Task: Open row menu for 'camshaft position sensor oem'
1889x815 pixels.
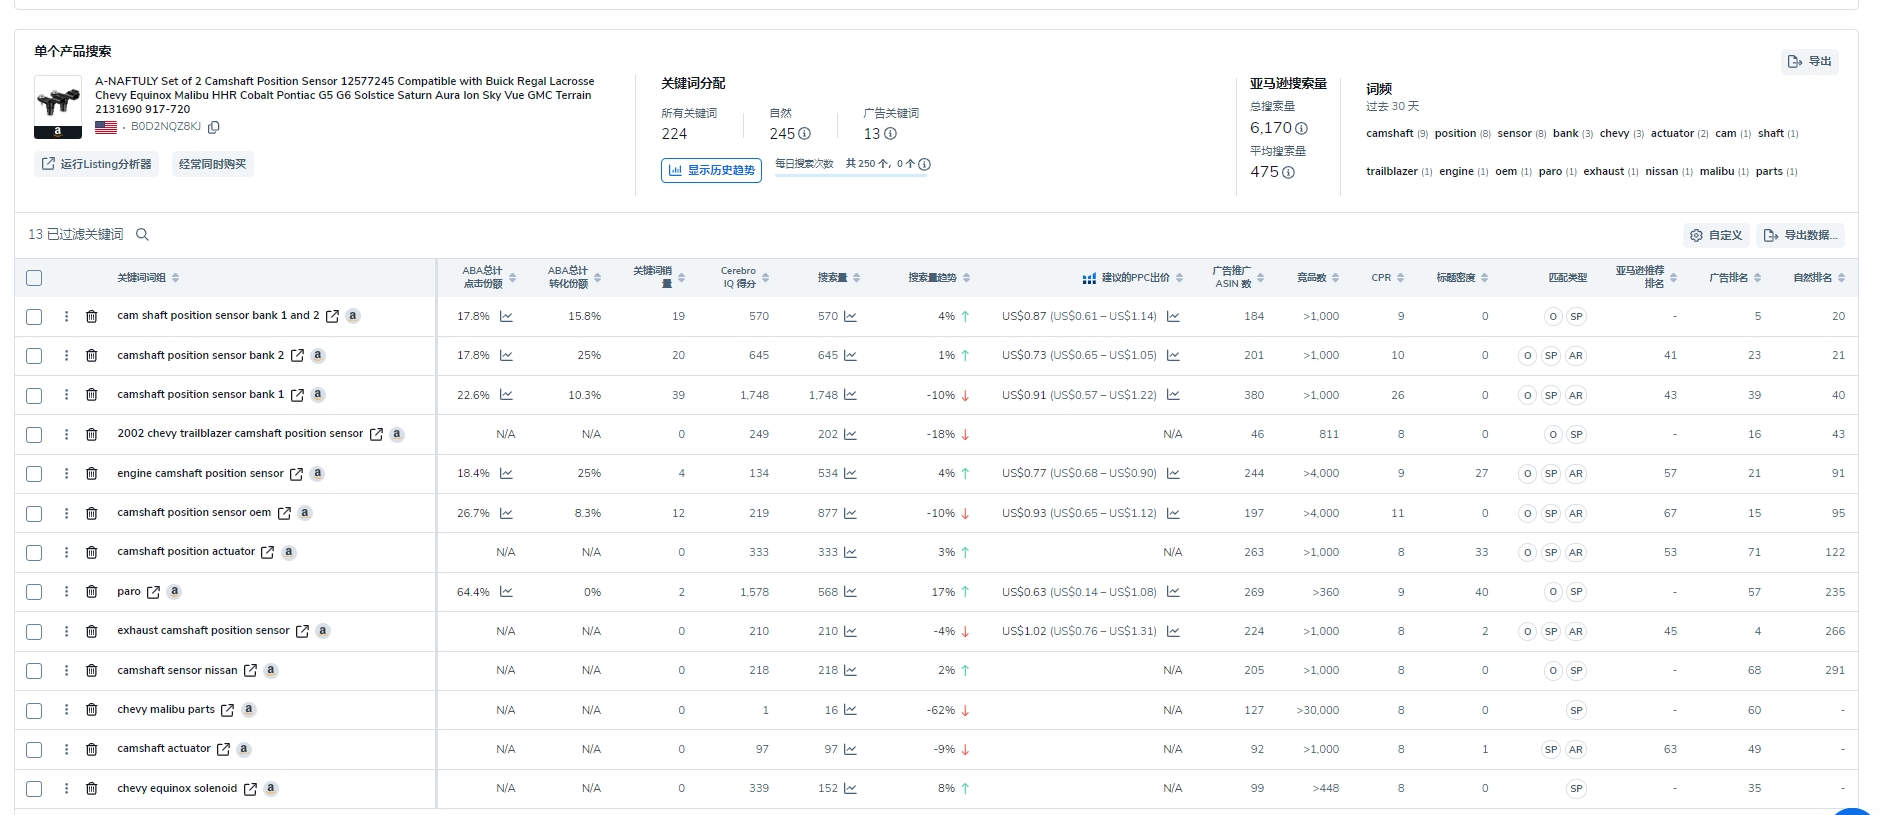Action: (66, 513)
